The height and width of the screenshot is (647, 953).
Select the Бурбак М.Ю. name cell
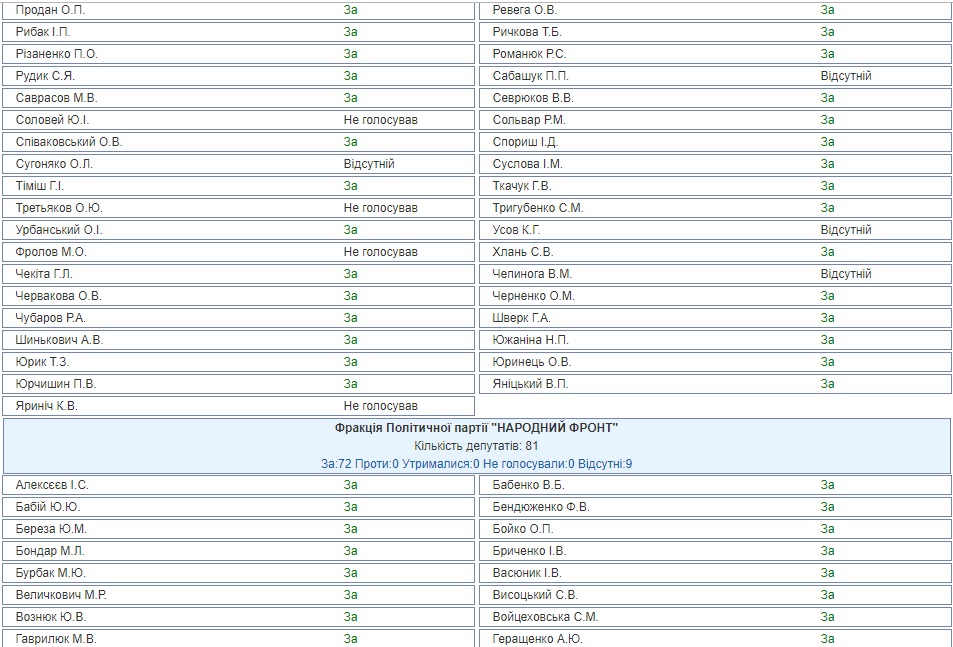click(51, 573)
